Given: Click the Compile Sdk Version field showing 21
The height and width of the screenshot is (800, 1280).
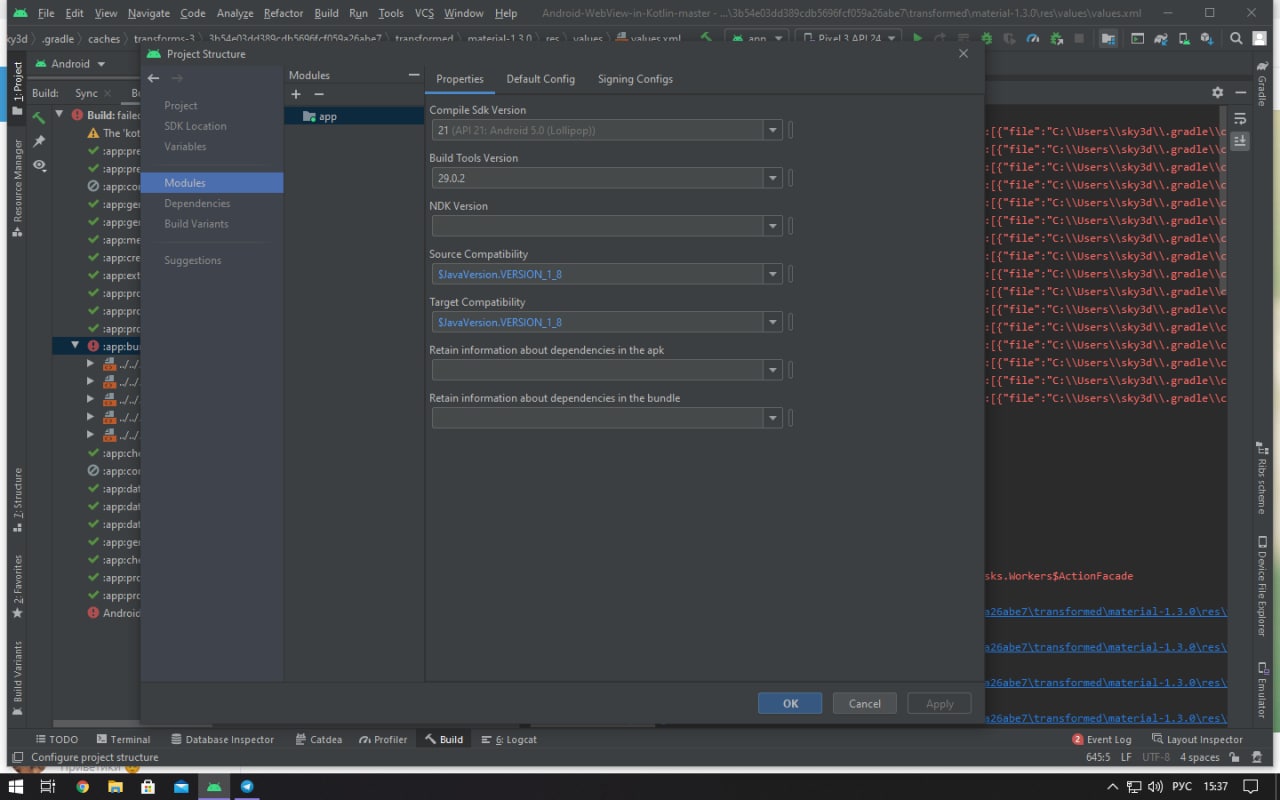Looking at the screenshot, I should coord(598,130).
